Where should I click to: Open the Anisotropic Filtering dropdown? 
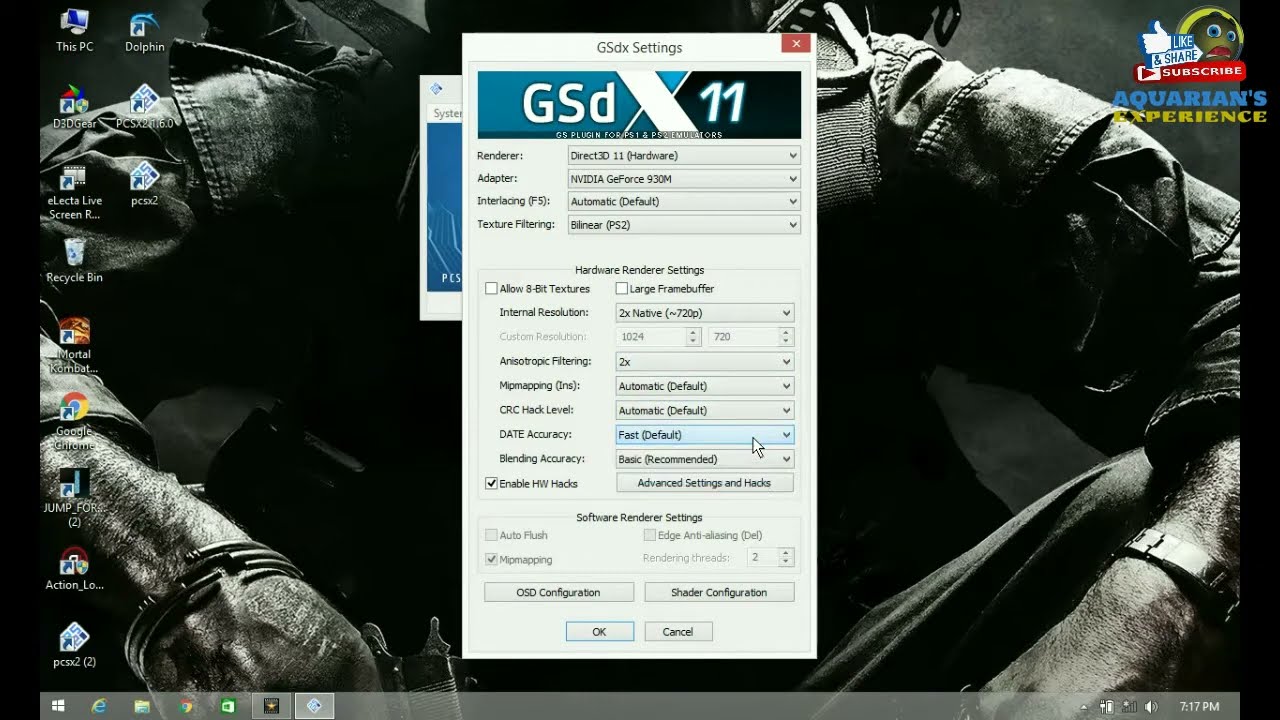pos(705,362)
